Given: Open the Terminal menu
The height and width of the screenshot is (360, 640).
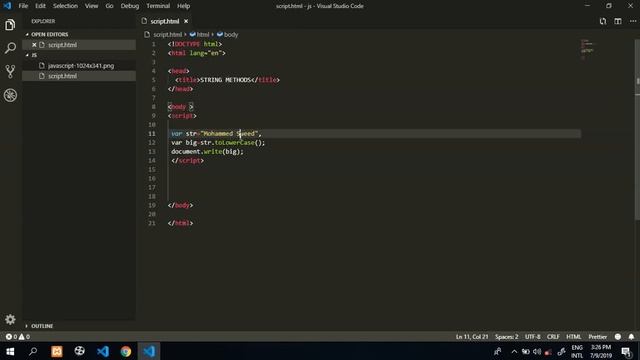Looking at the screenshot, I should click(158, 6).
